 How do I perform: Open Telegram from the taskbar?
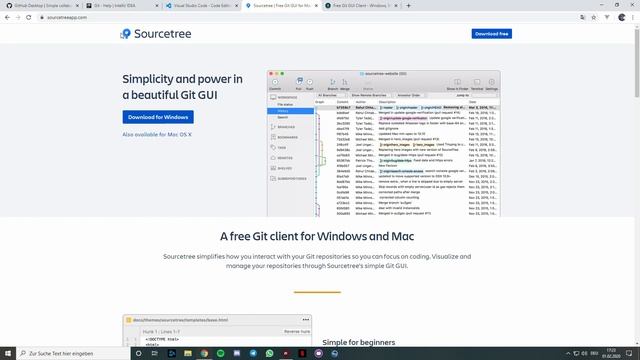pos(253,353)
